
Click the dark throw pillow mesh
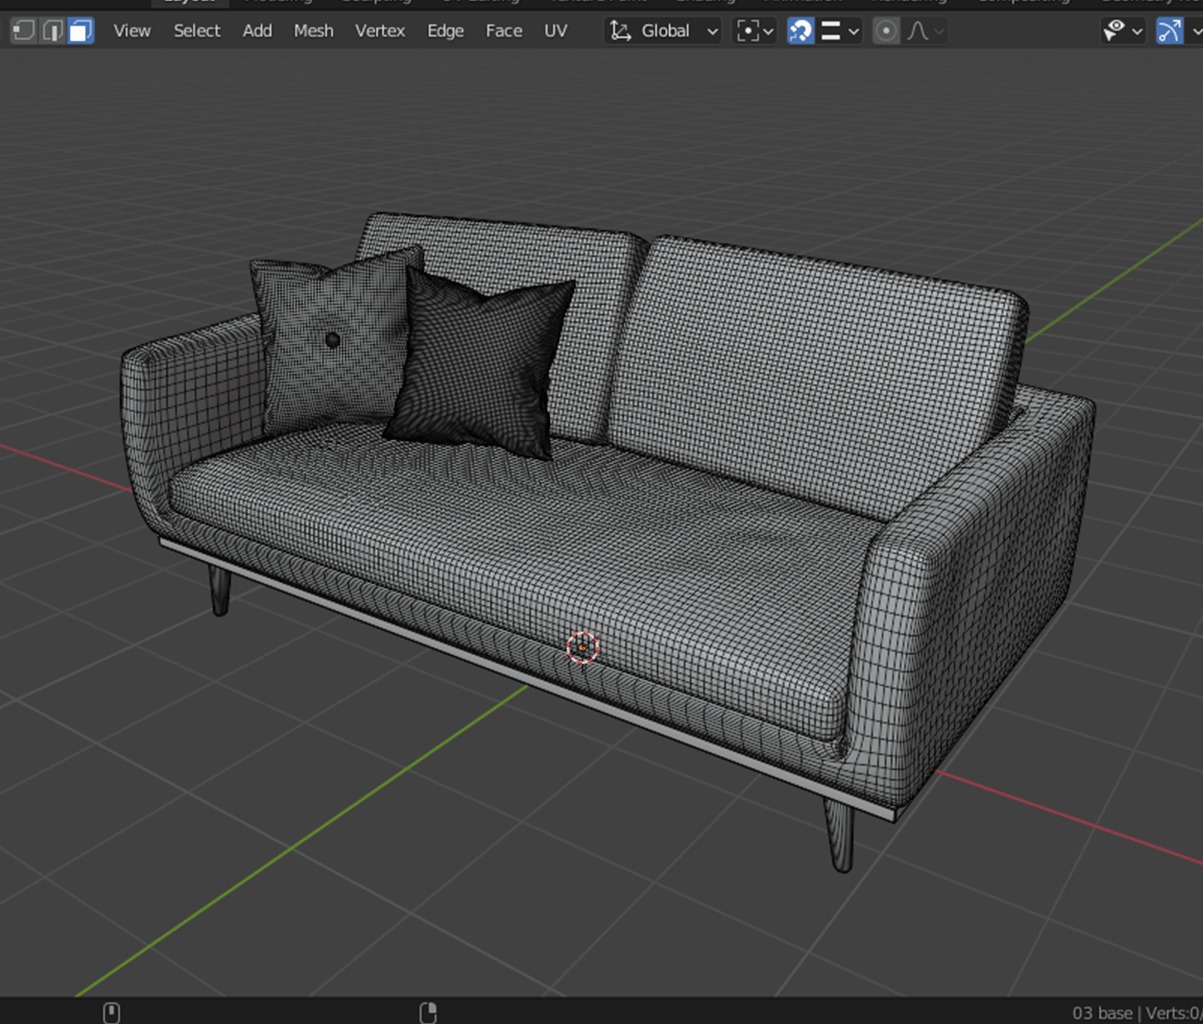point(483,364)
